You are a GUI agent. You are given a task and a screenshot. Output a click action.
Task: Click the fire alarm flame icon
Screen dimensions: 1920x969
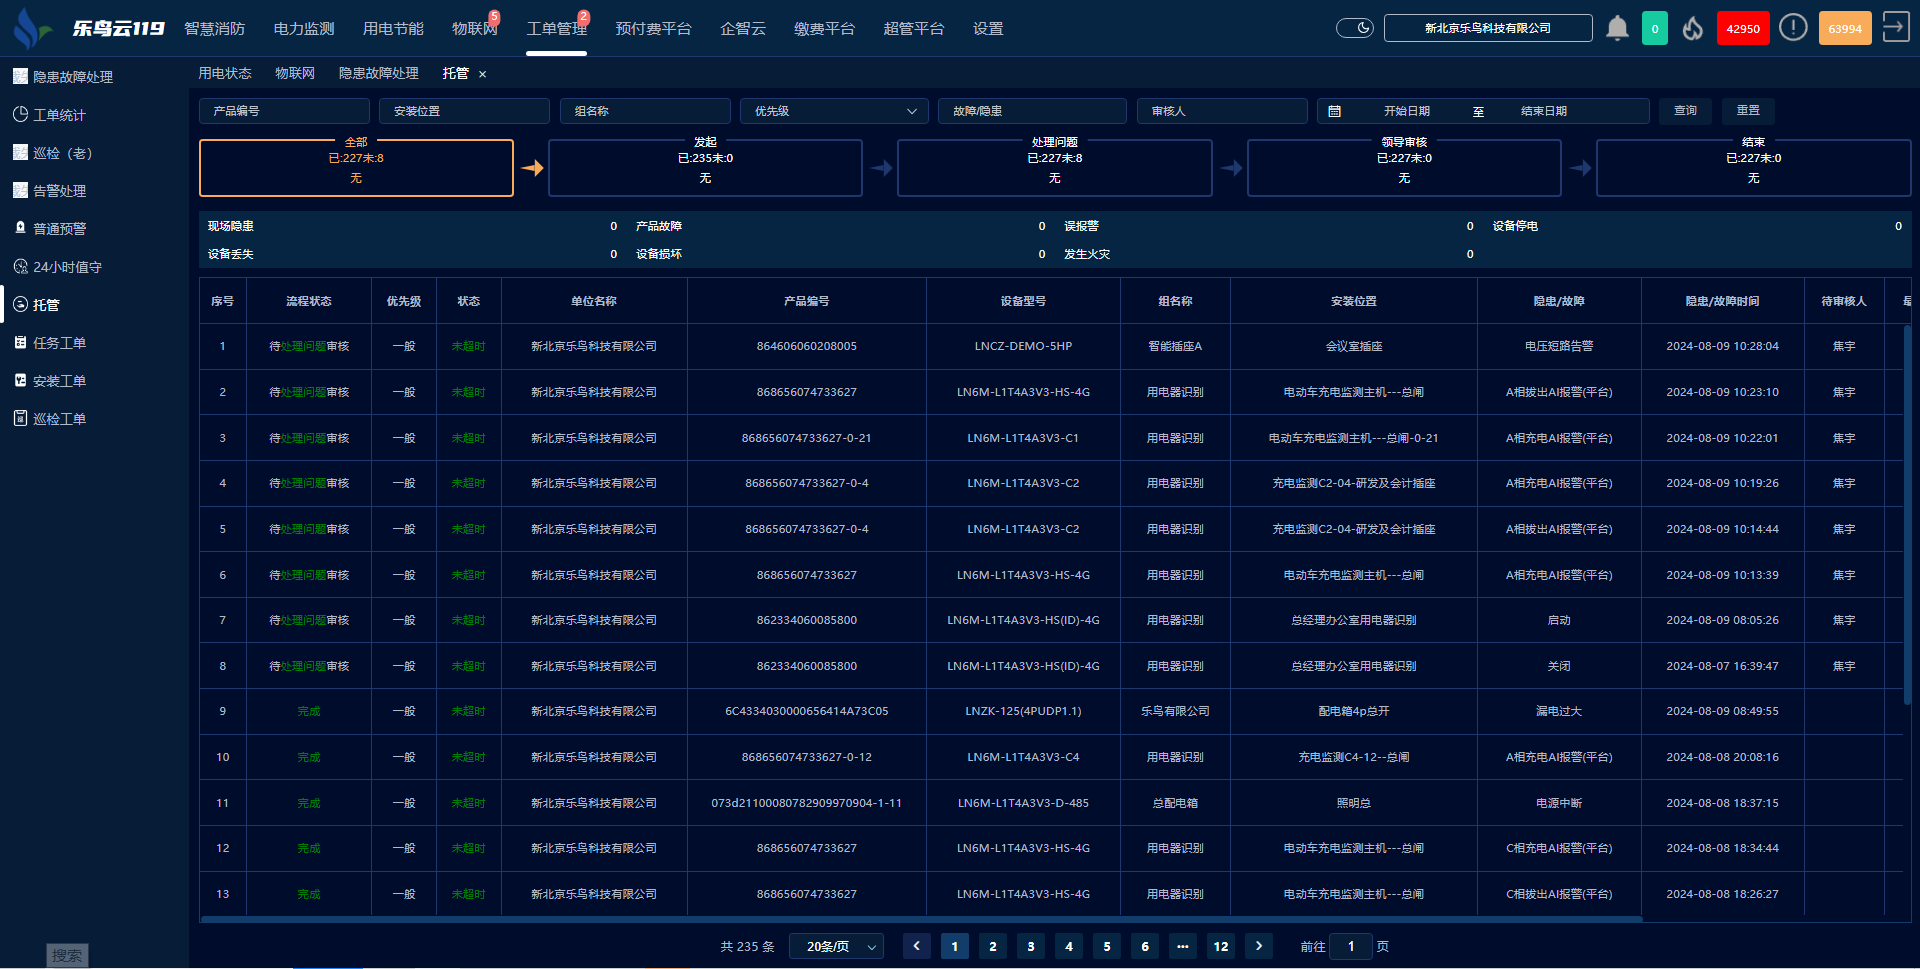[x=1692, y=28]
